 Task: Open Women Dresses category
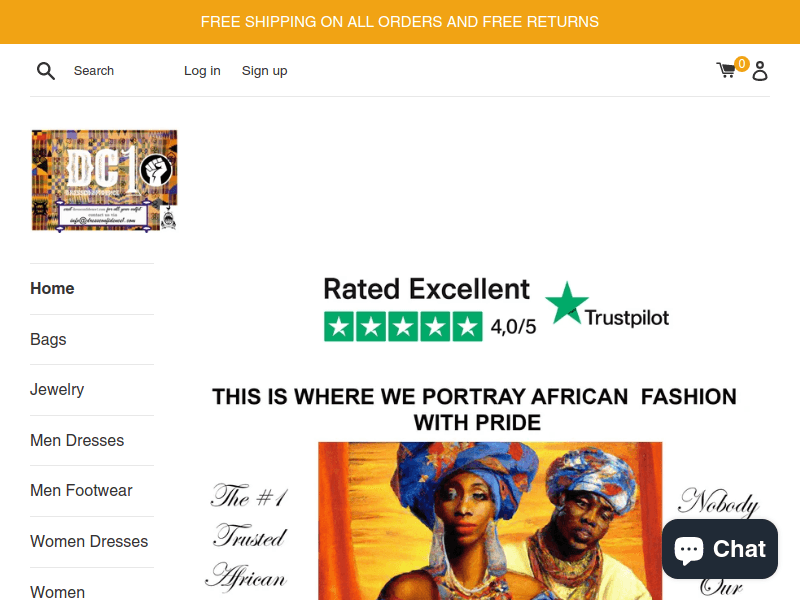coord(89,541)
